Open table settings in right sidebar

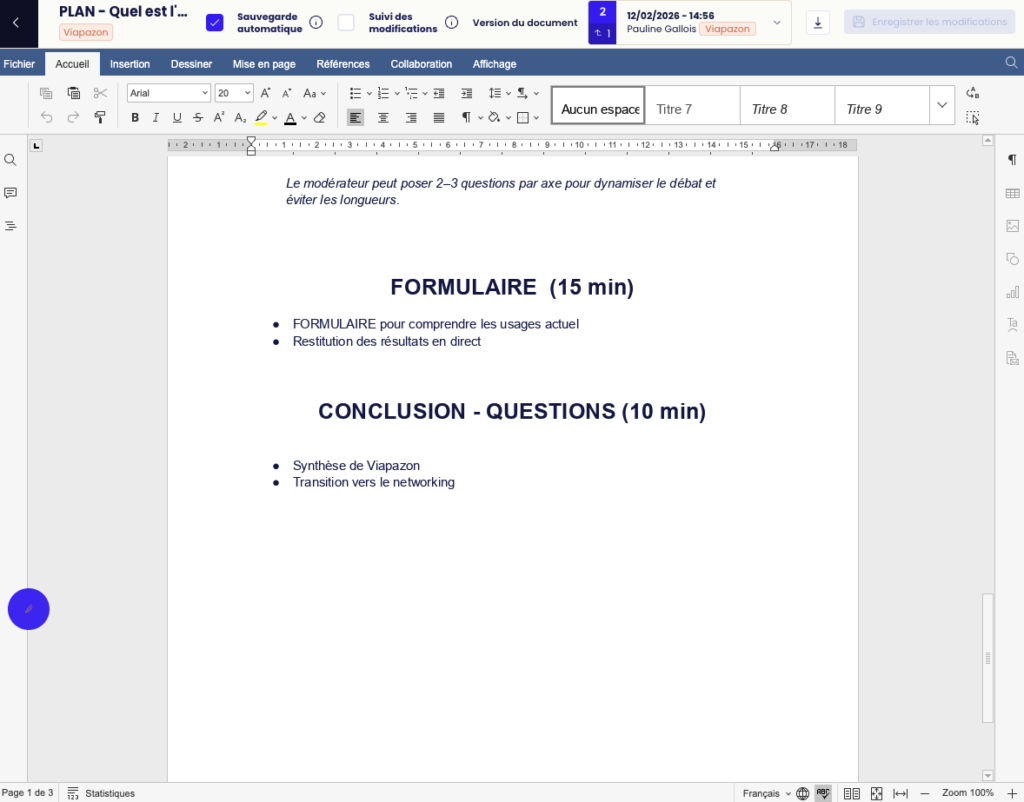(x=1012, y=193)
